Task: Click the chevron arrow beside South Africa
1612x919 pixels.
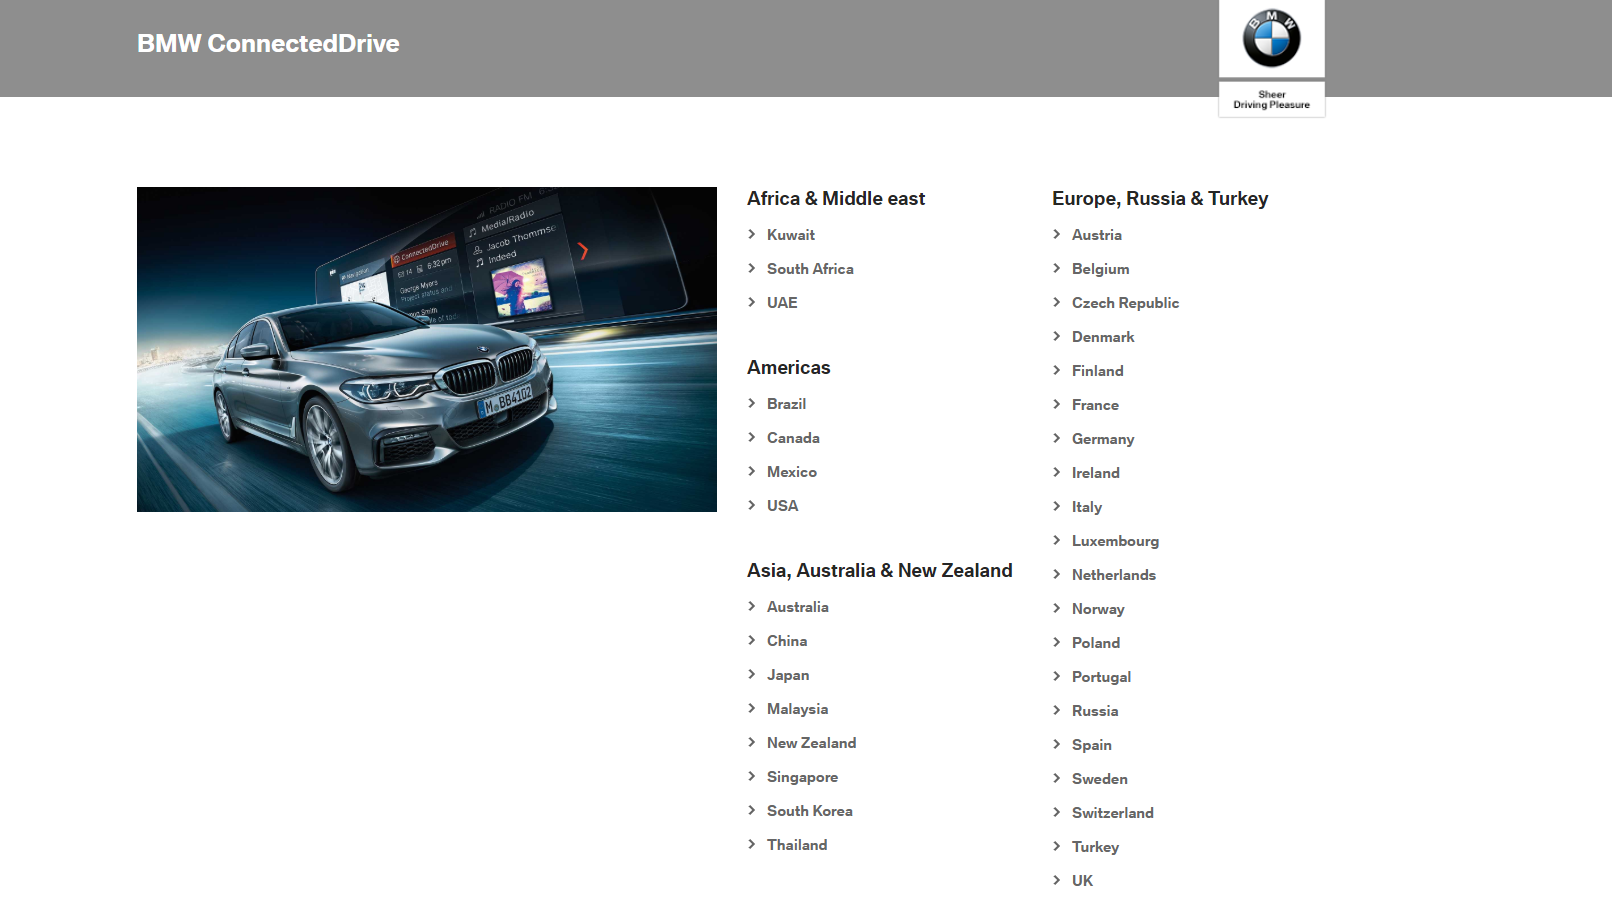Action: click(752, 268)
